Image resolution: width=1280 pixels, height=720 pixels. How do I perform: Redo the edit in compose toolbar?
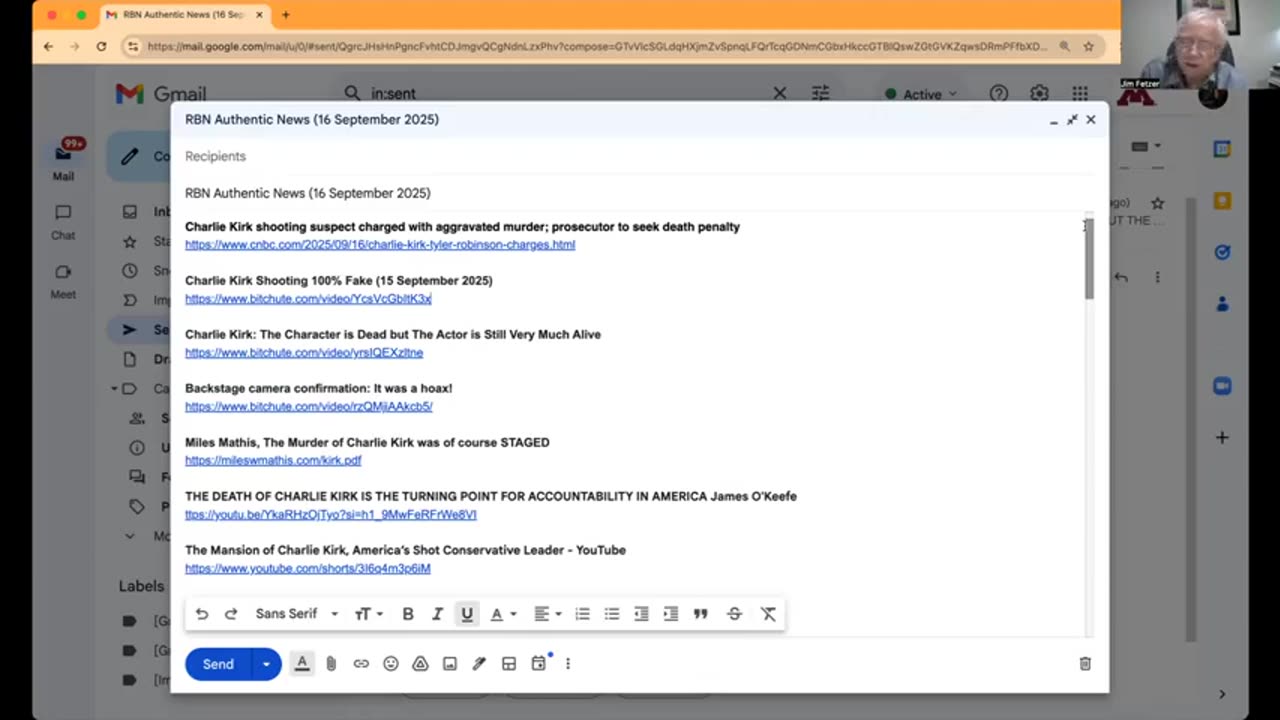click(x=231, y=614)
